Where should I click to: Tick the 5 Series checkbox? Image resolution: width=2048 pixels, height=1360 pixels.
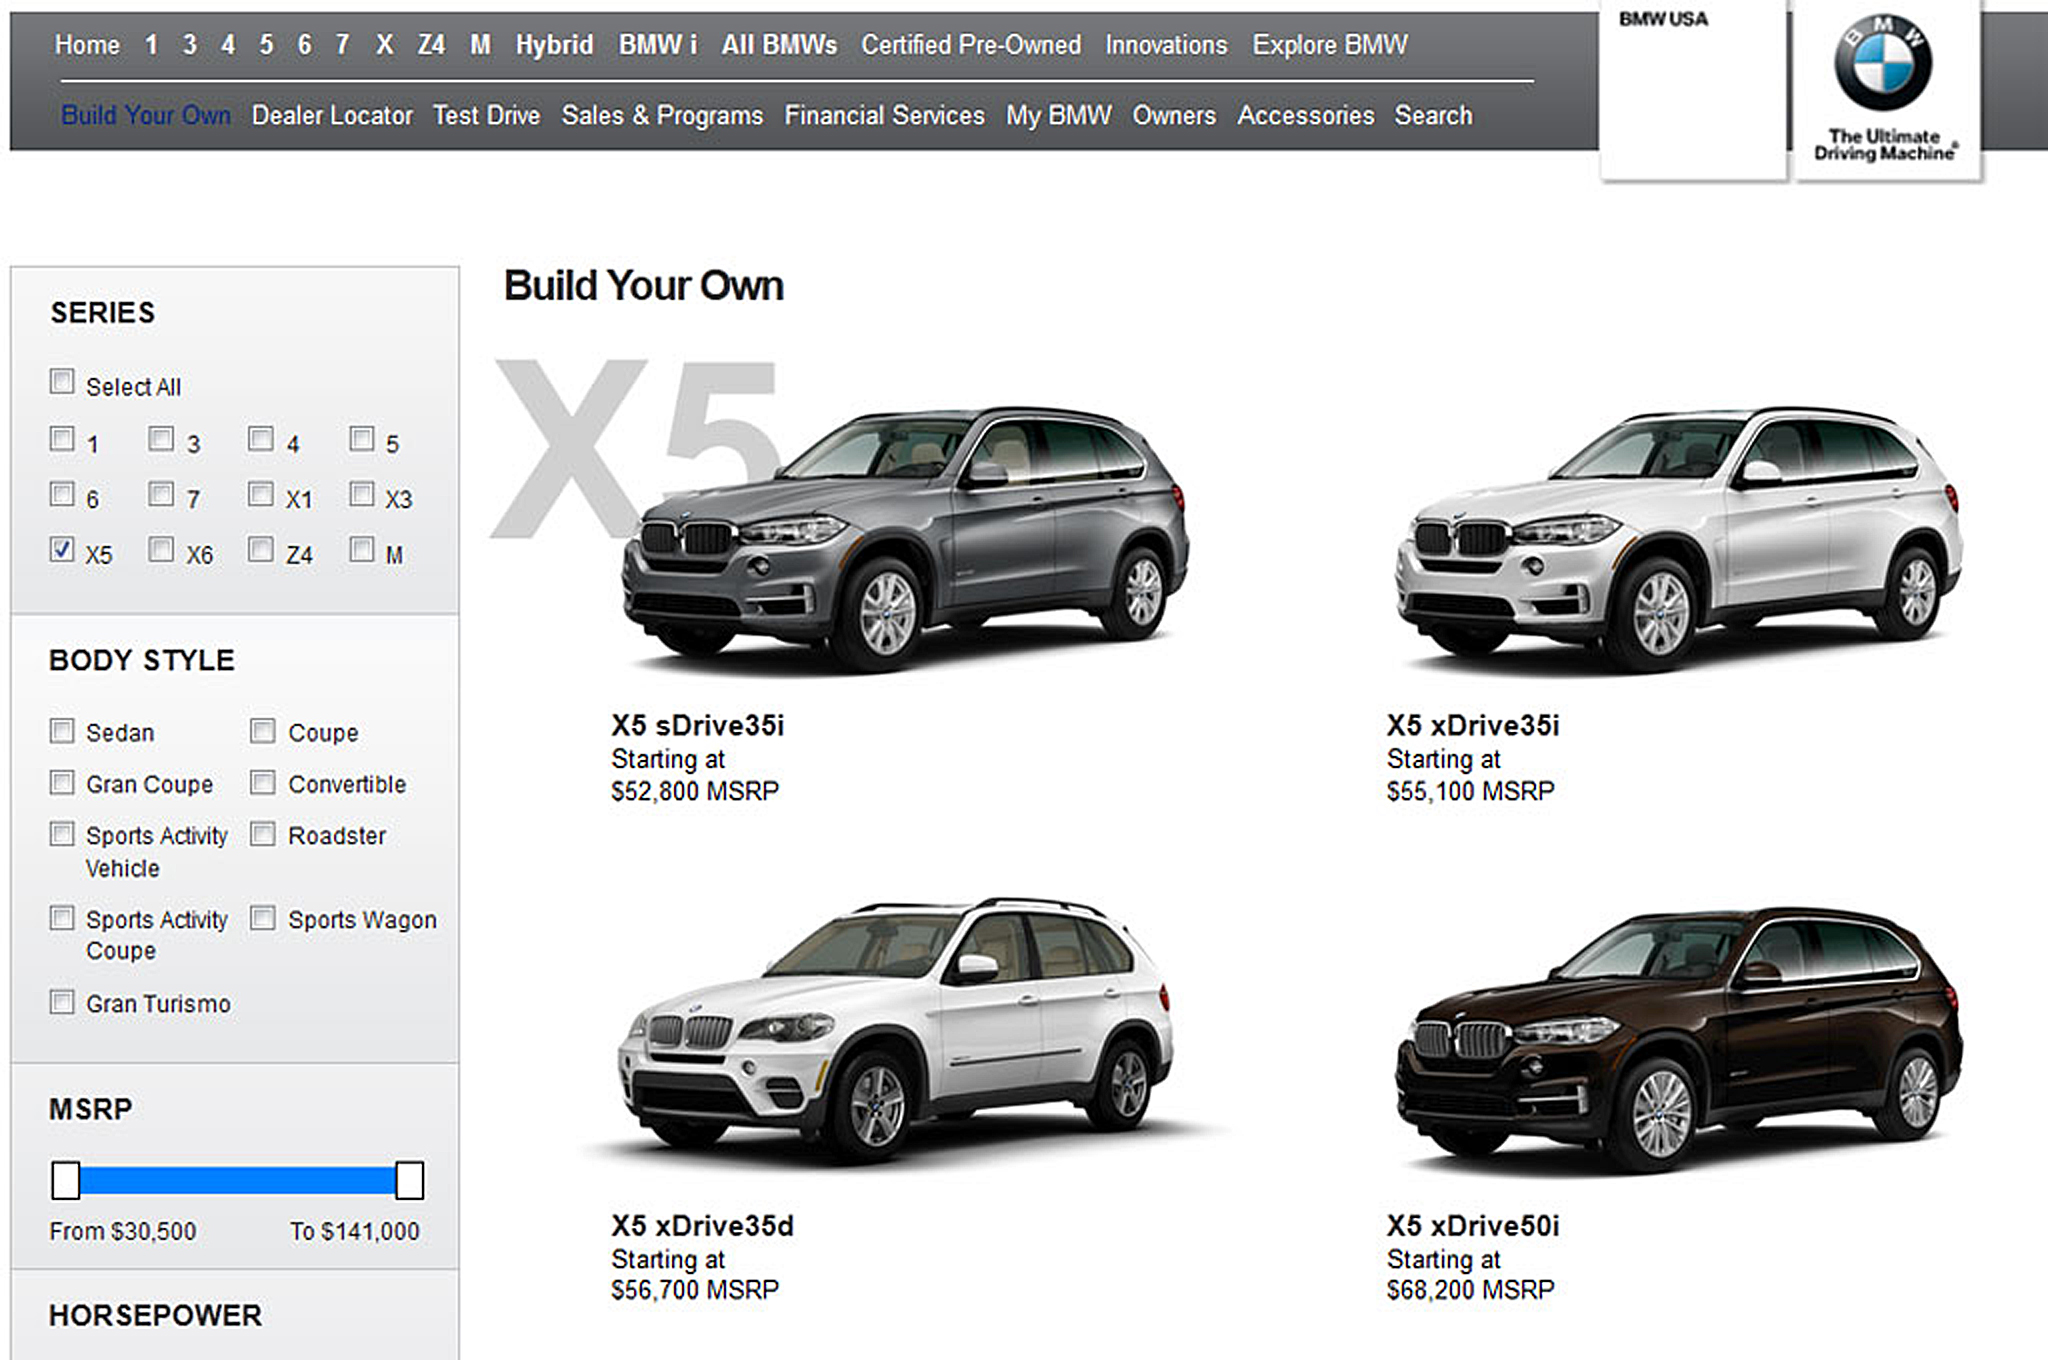pos(362,438)
